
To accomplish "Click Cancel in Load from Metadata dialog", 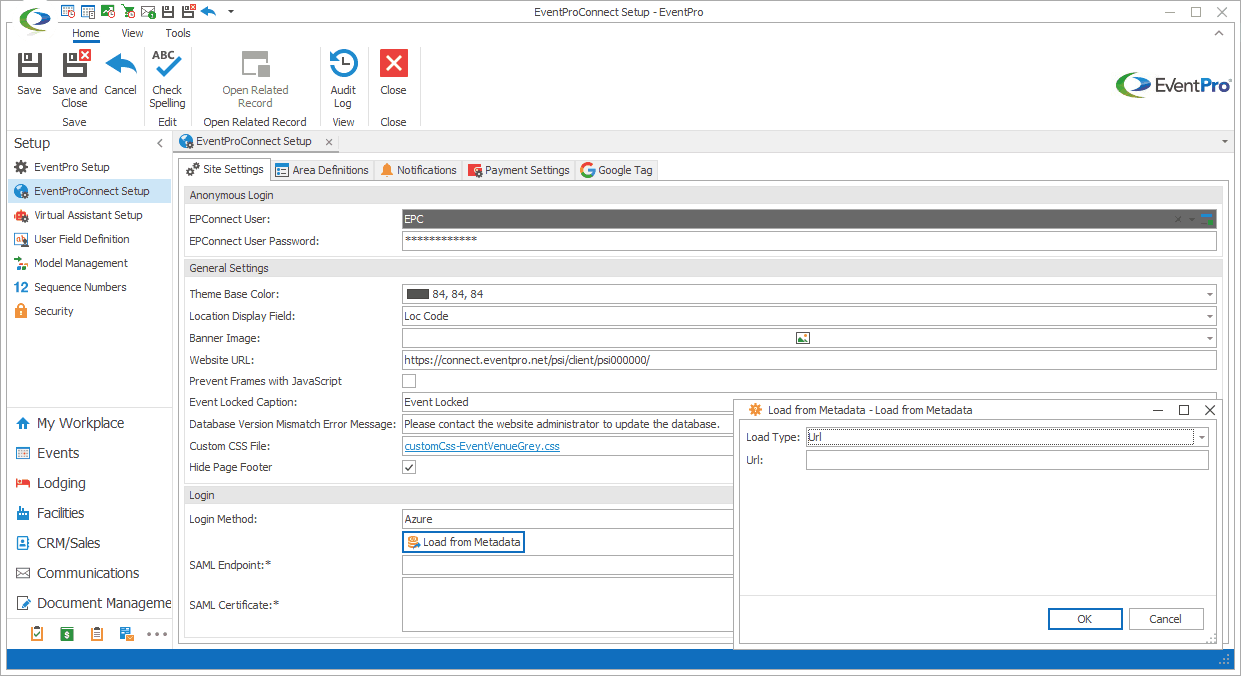I will coord(1166,619).
